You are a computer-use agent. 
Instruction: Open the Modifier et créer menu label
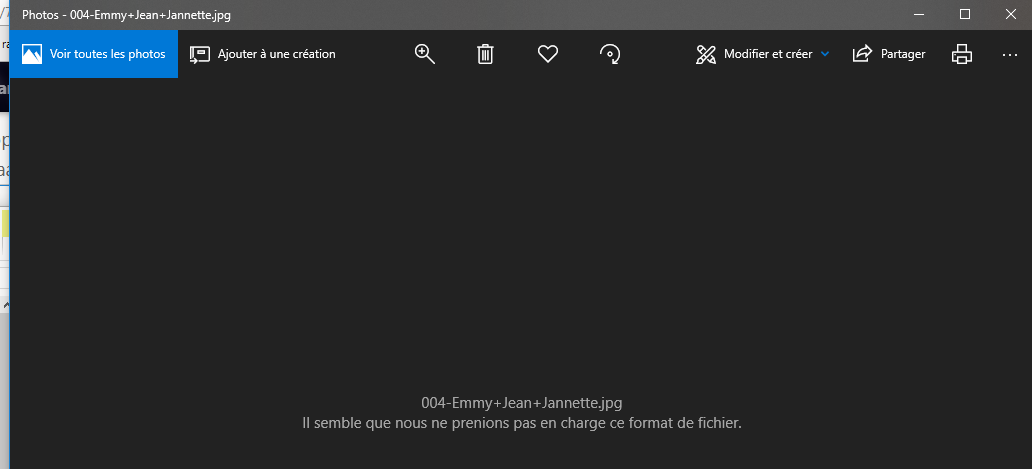[x=768, y=54]
